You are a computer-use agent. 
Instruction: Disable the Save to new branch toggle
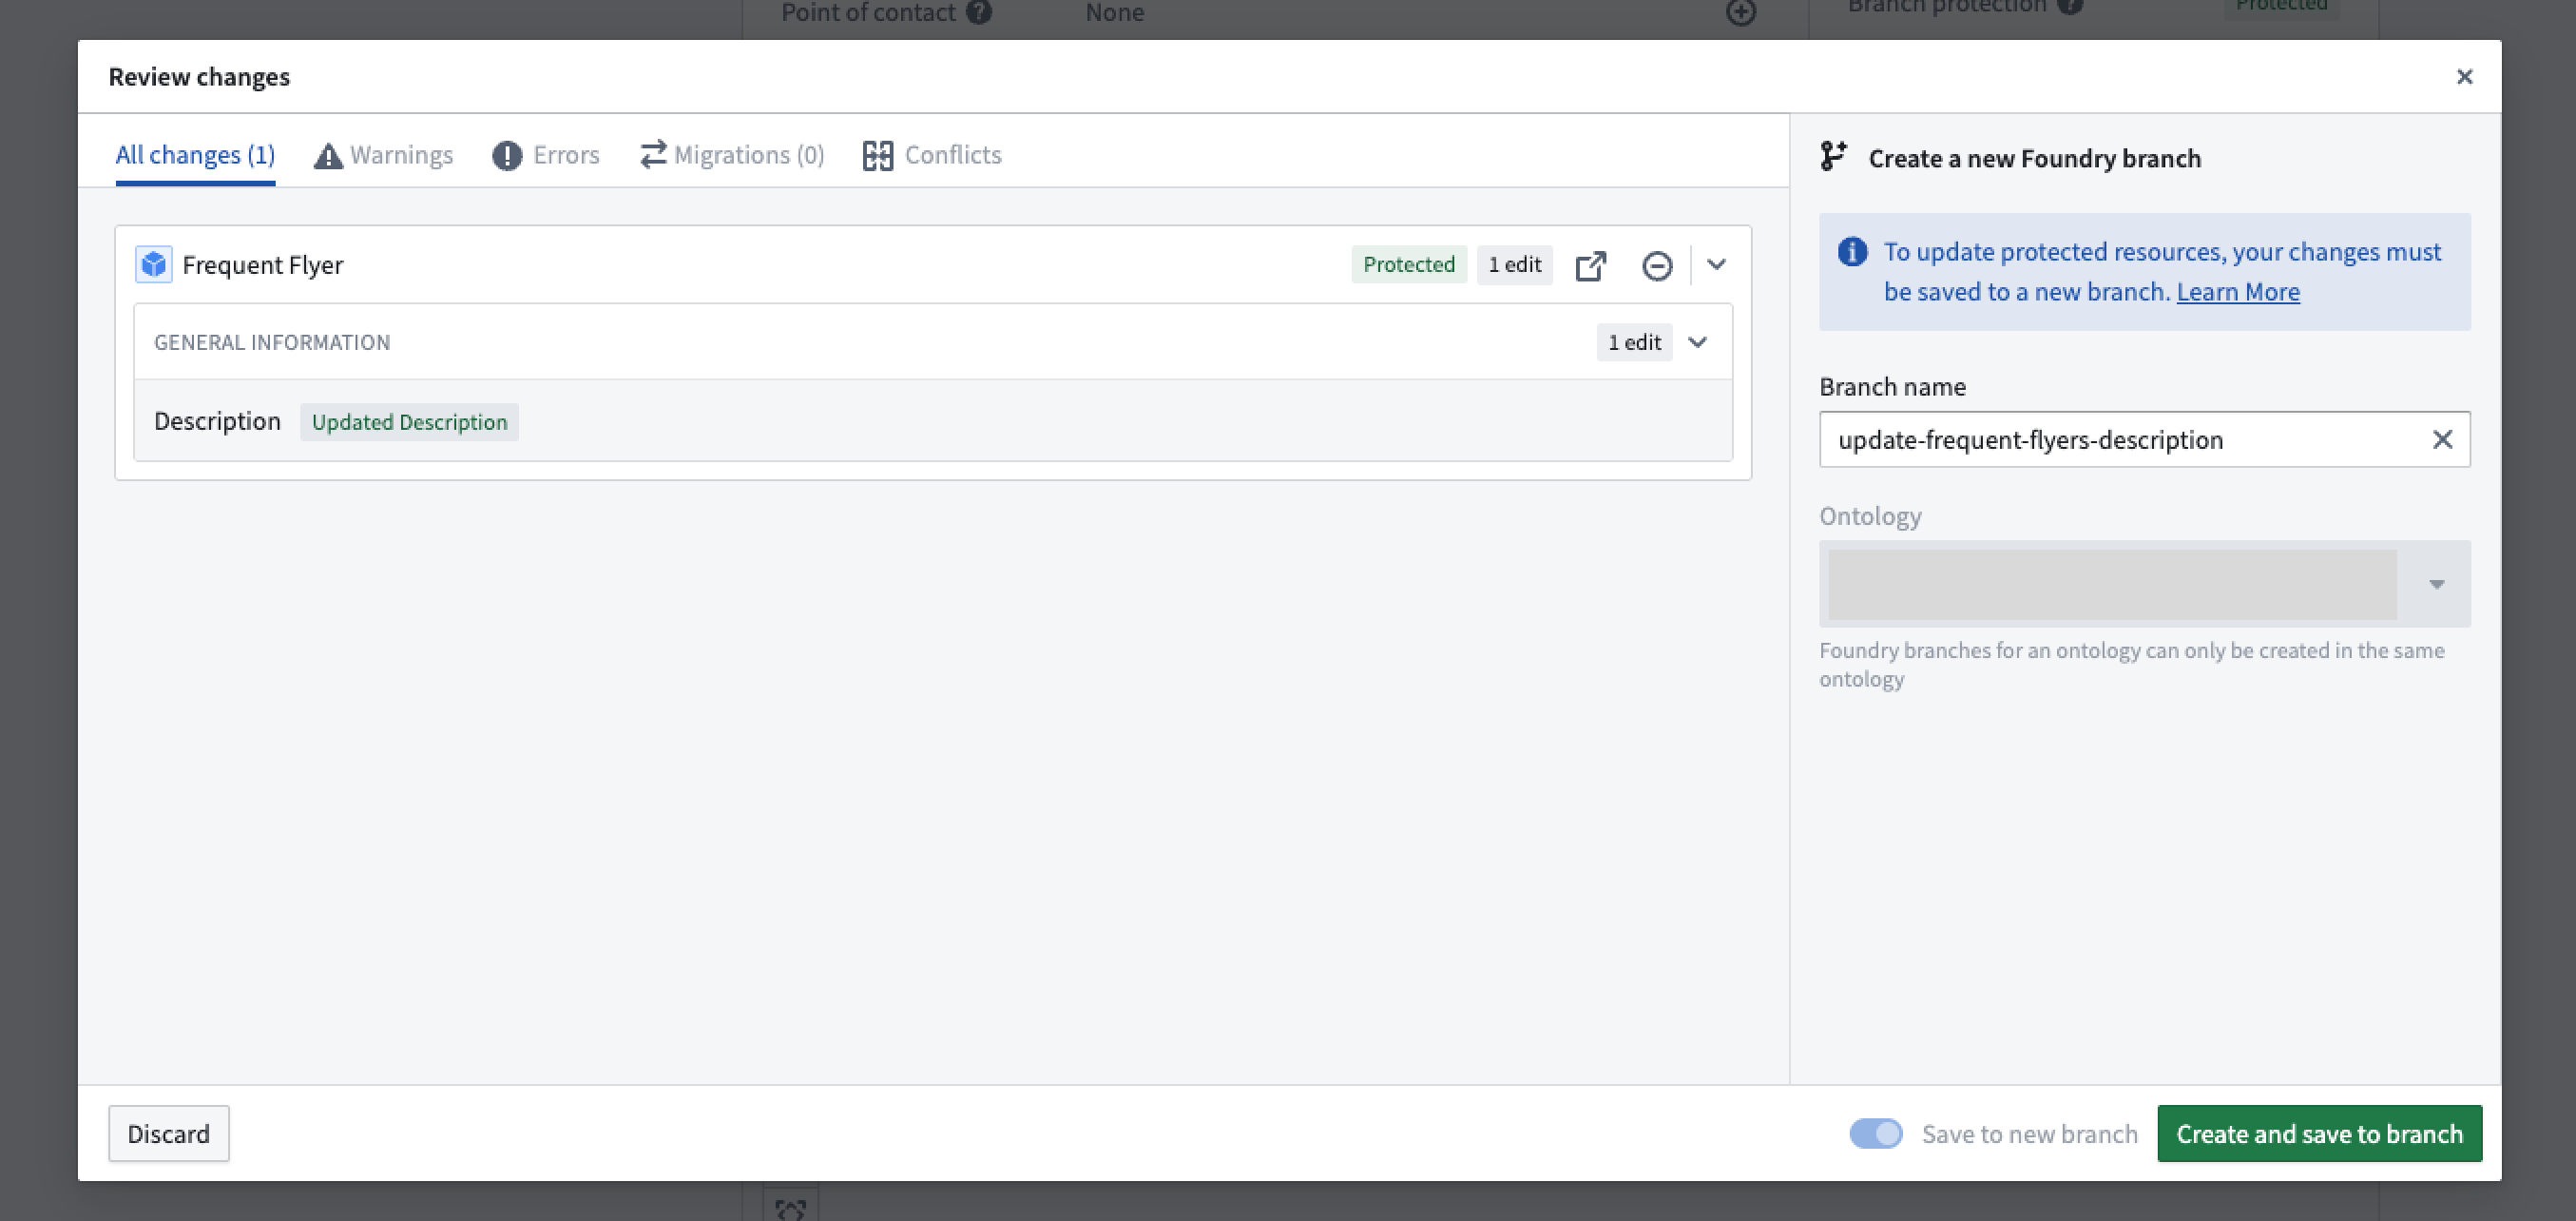(x=1876, y=1133)
